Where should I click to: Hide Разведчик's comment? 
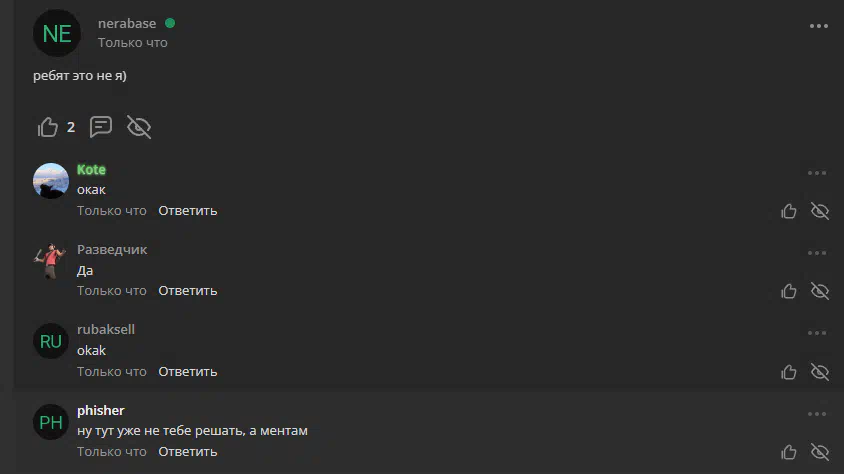(x=820, y=291)
